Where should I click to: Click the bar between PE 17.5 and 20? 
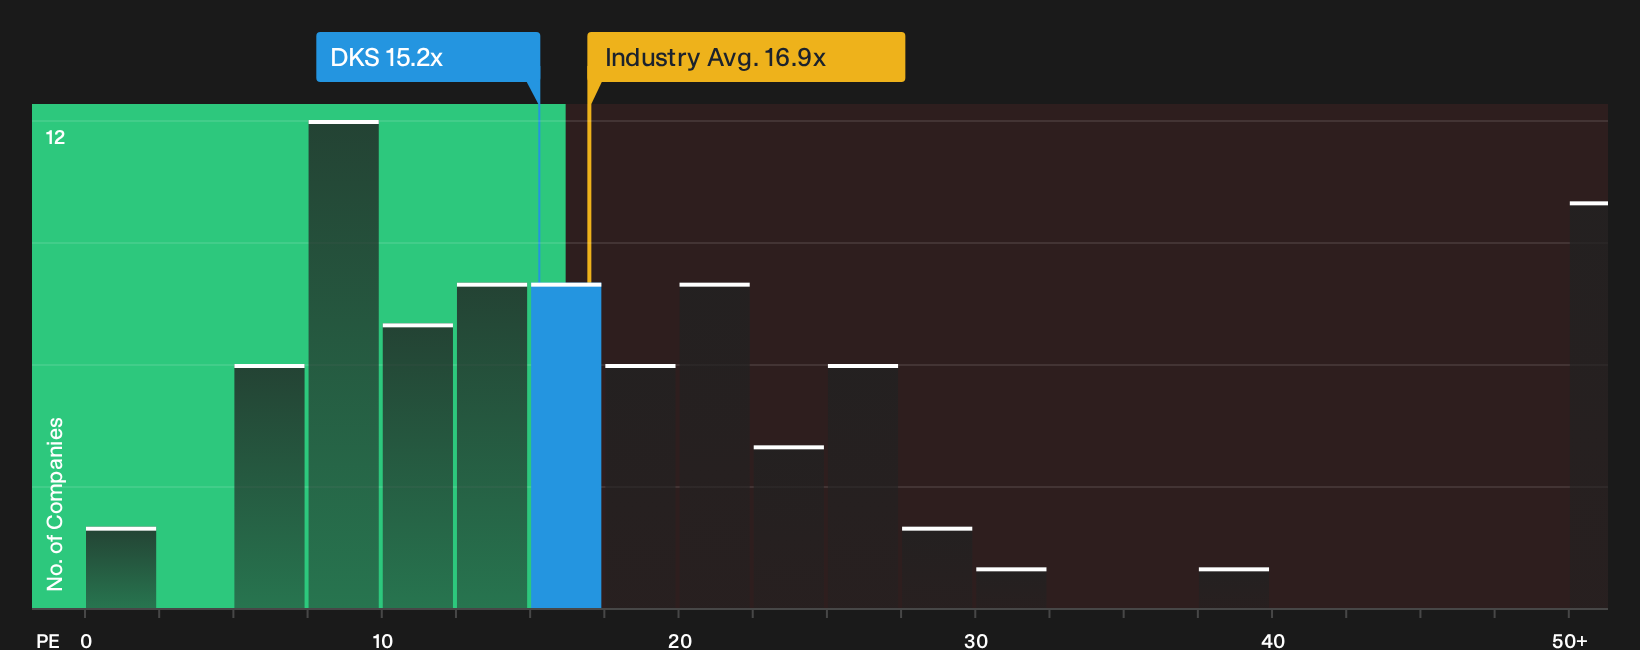pos(640,486)
